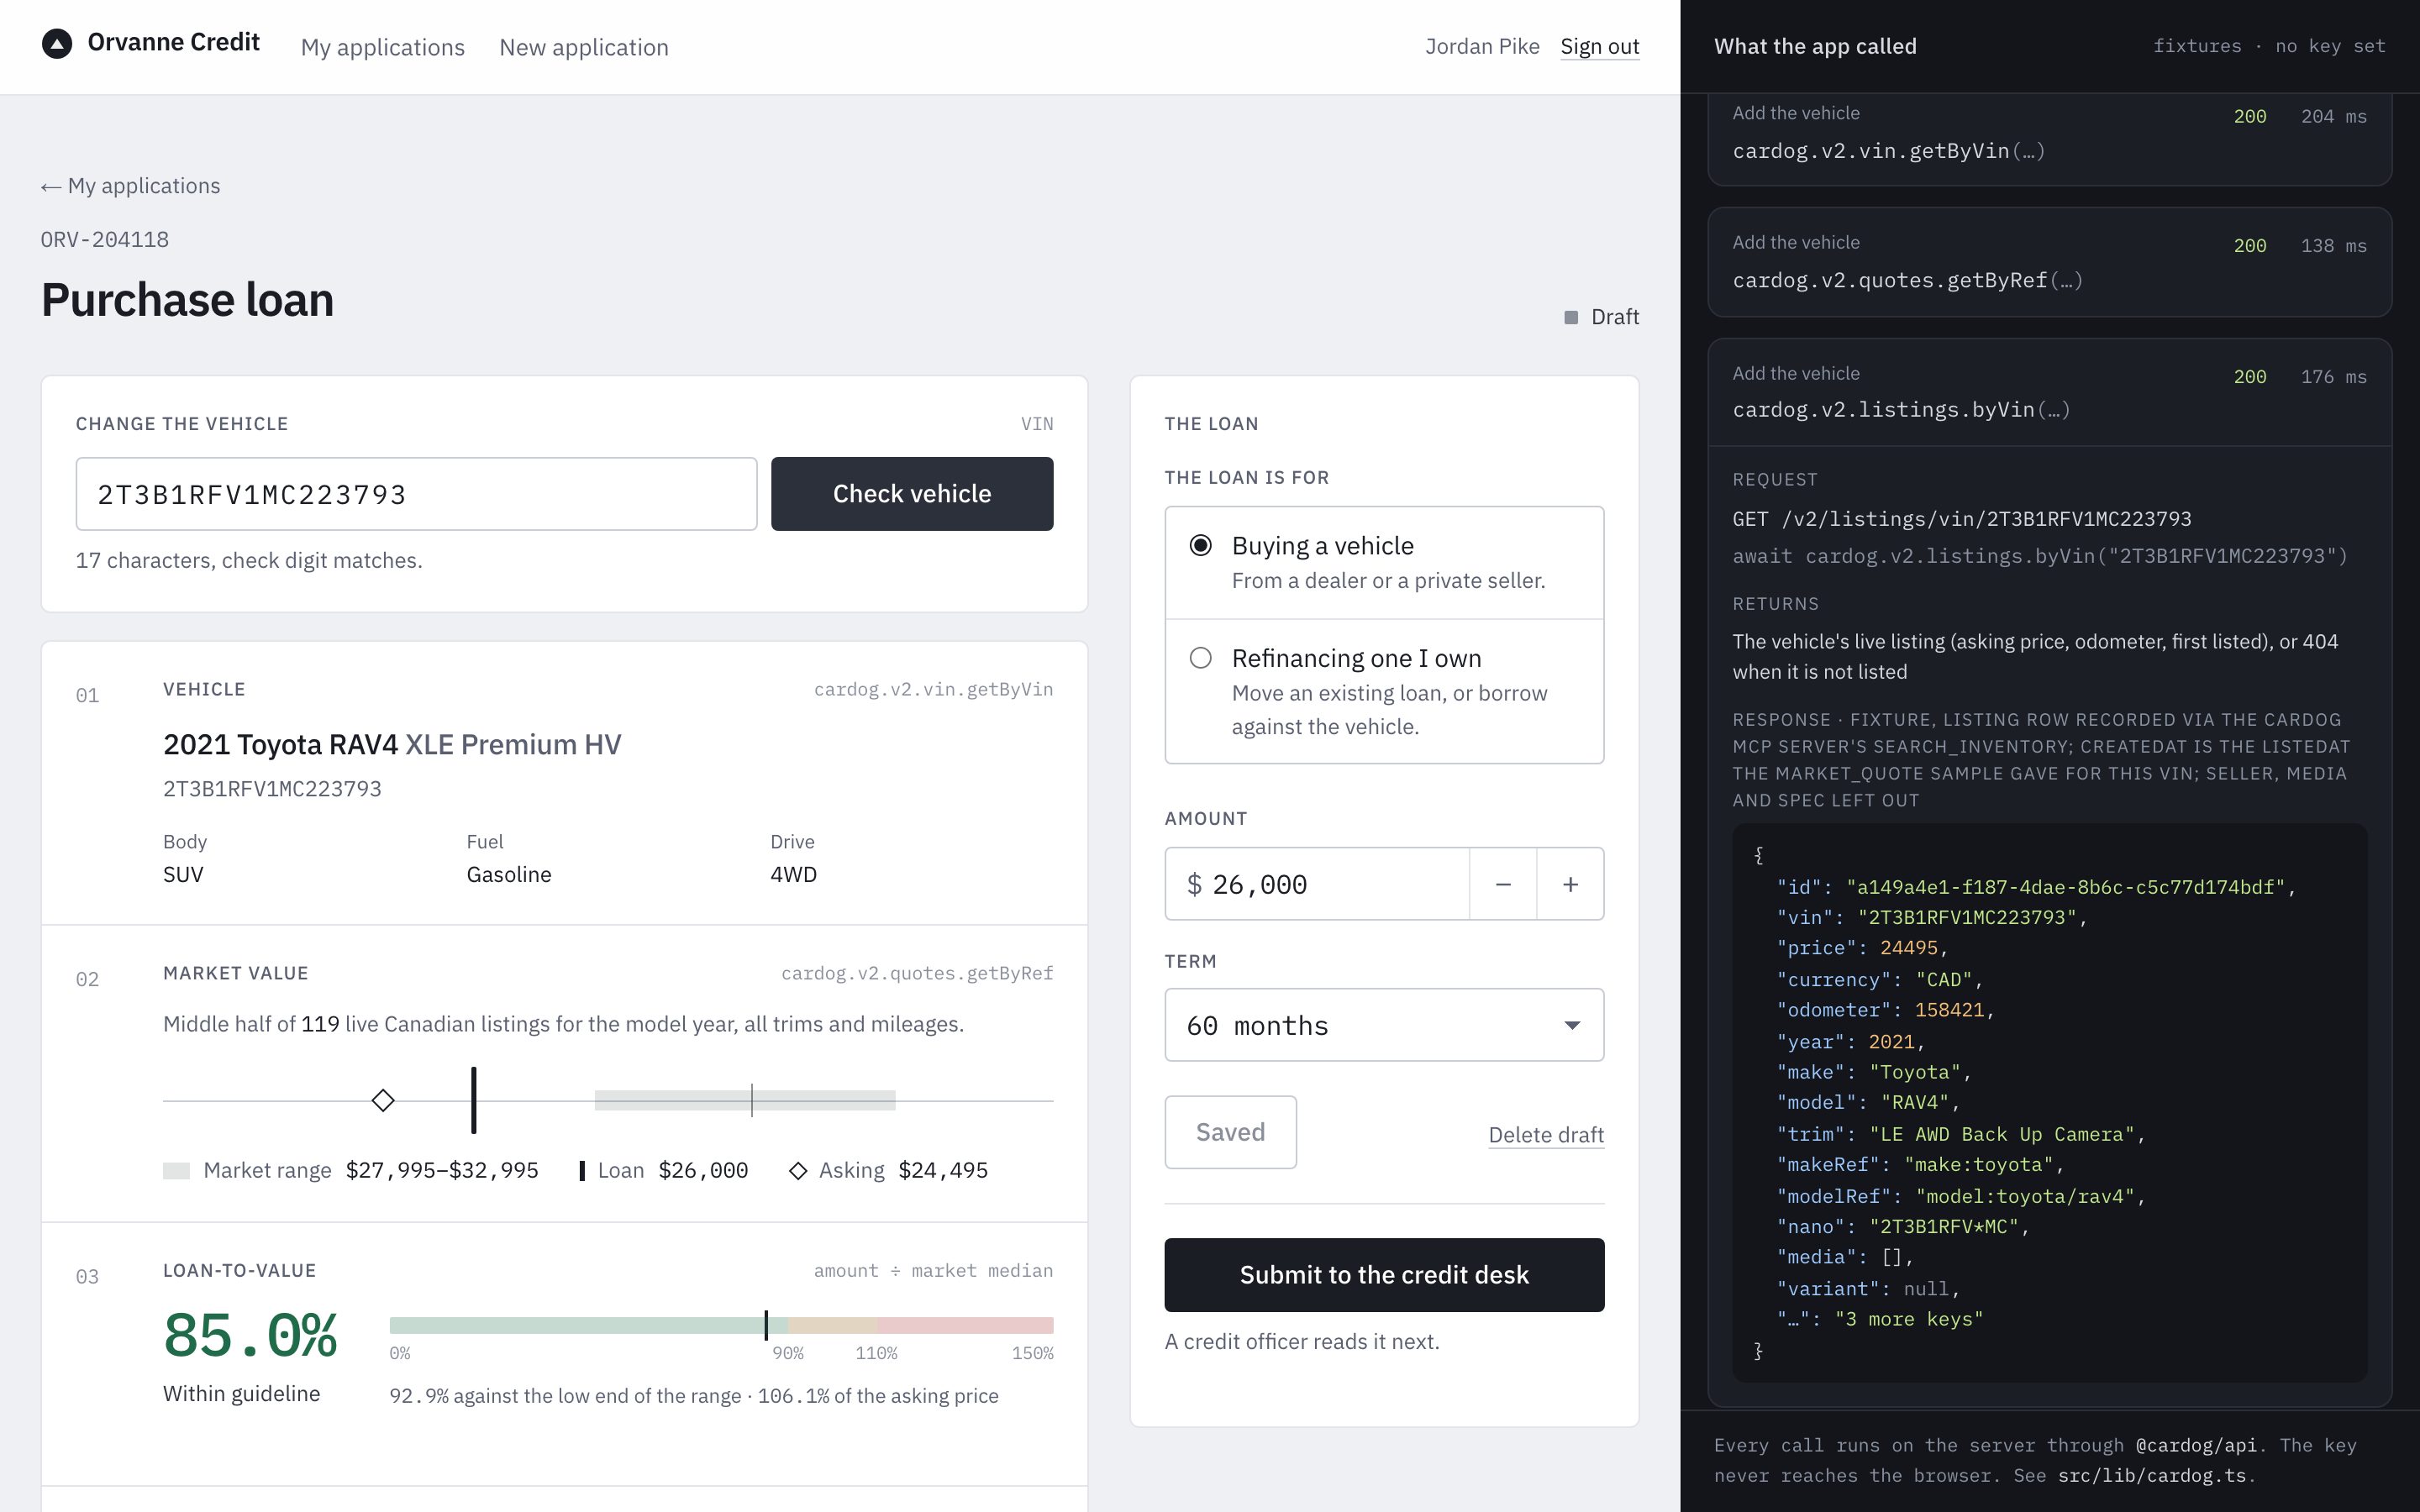Screen dimensions: 2420x1512
Task: Click the Asking price diamond marker on market chart
Action: (383, 1100)
